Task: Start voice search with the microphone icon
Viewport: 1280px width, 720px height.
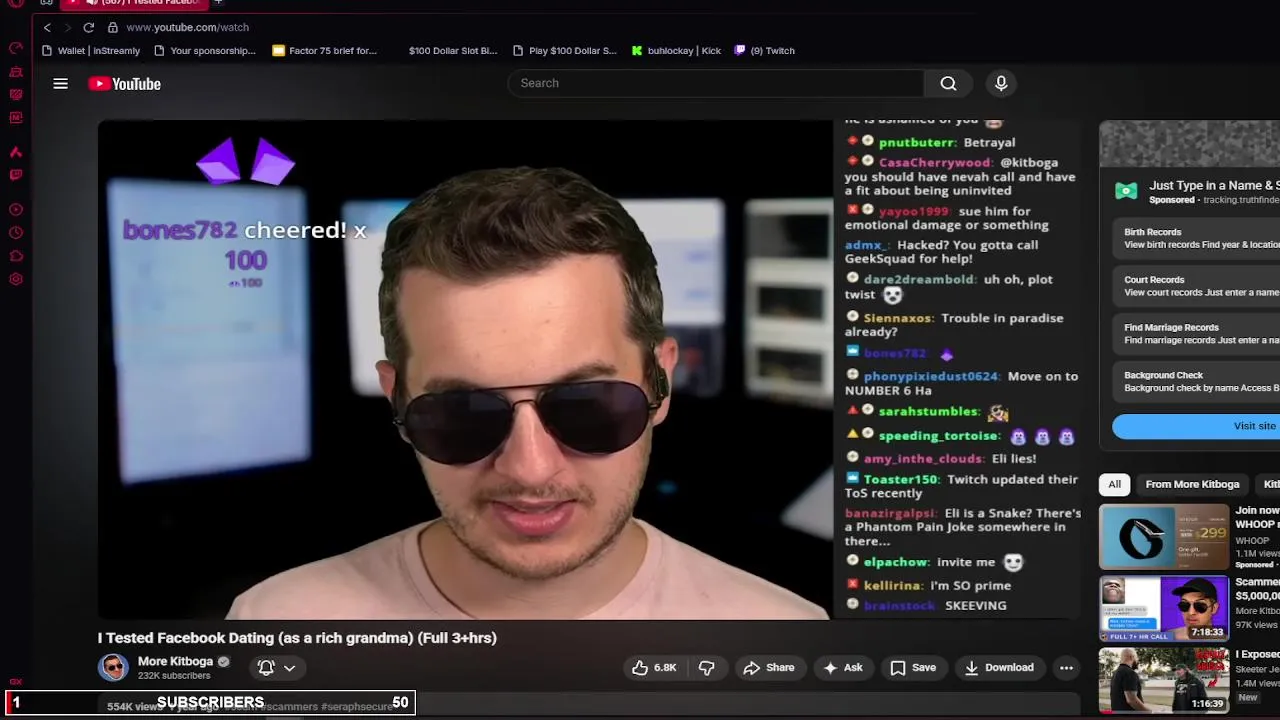Action: (x=1001, y=84)
